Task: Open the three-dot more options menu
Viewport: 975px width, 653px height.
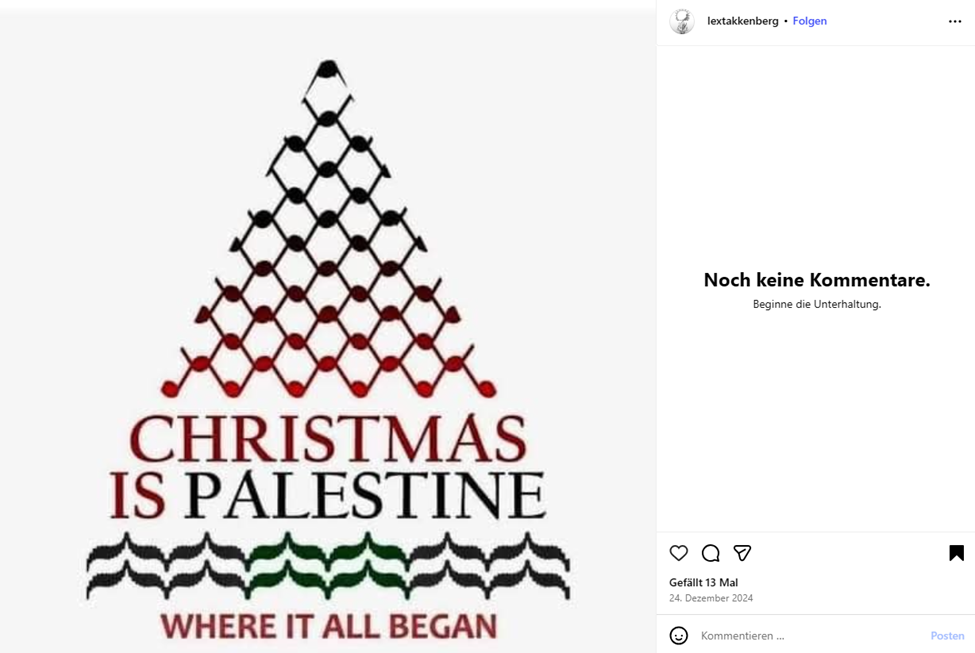Action: point(955,21)
